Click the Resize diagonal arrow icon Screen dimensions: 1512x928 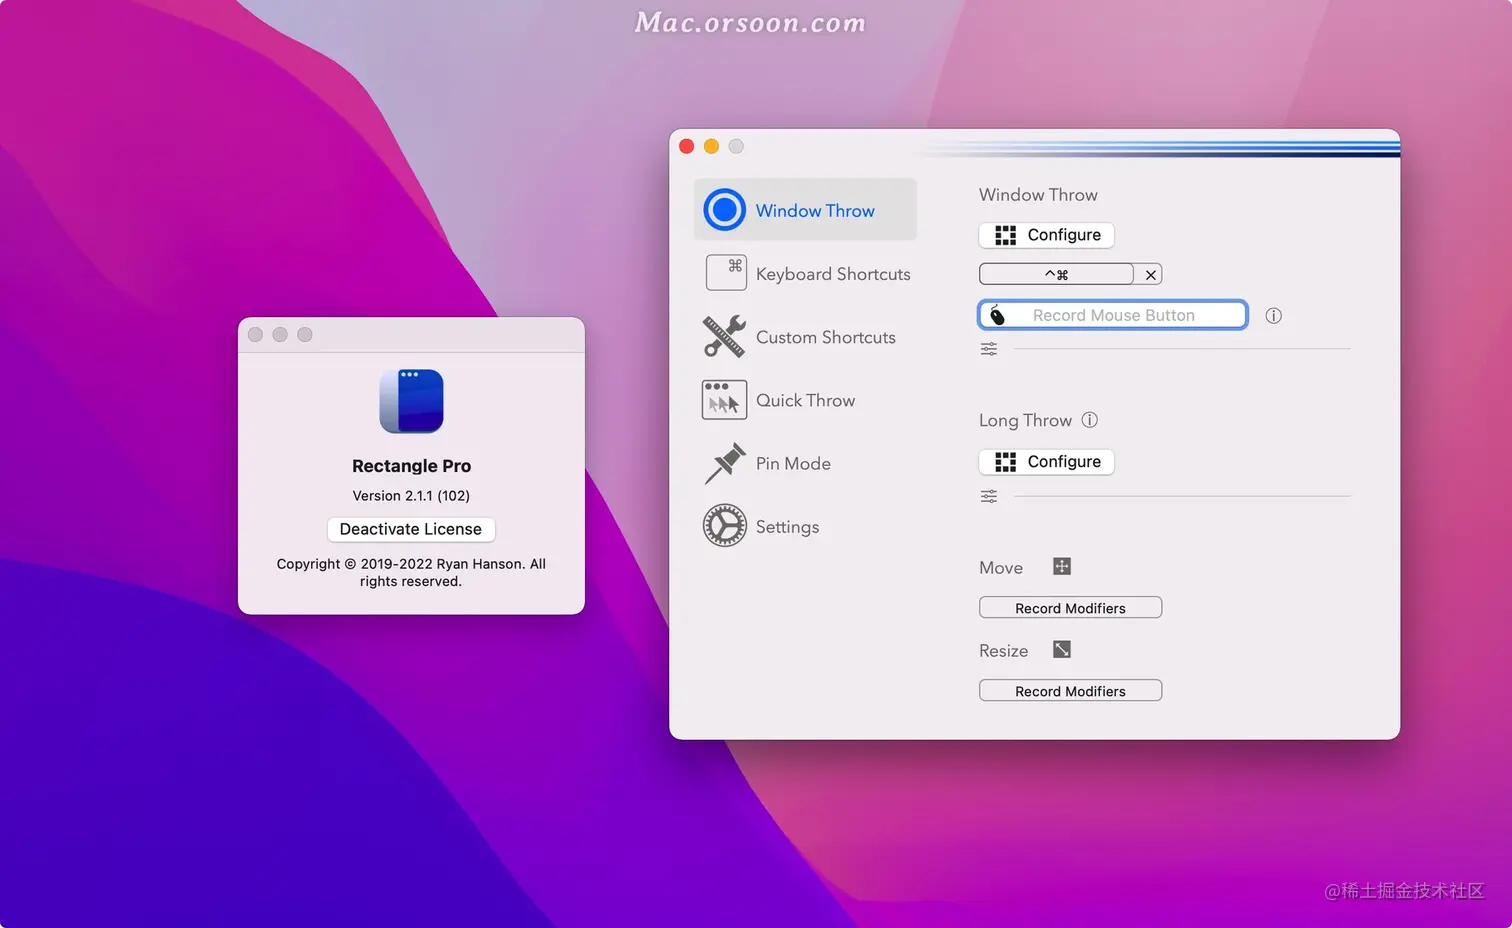point(1062,650)
